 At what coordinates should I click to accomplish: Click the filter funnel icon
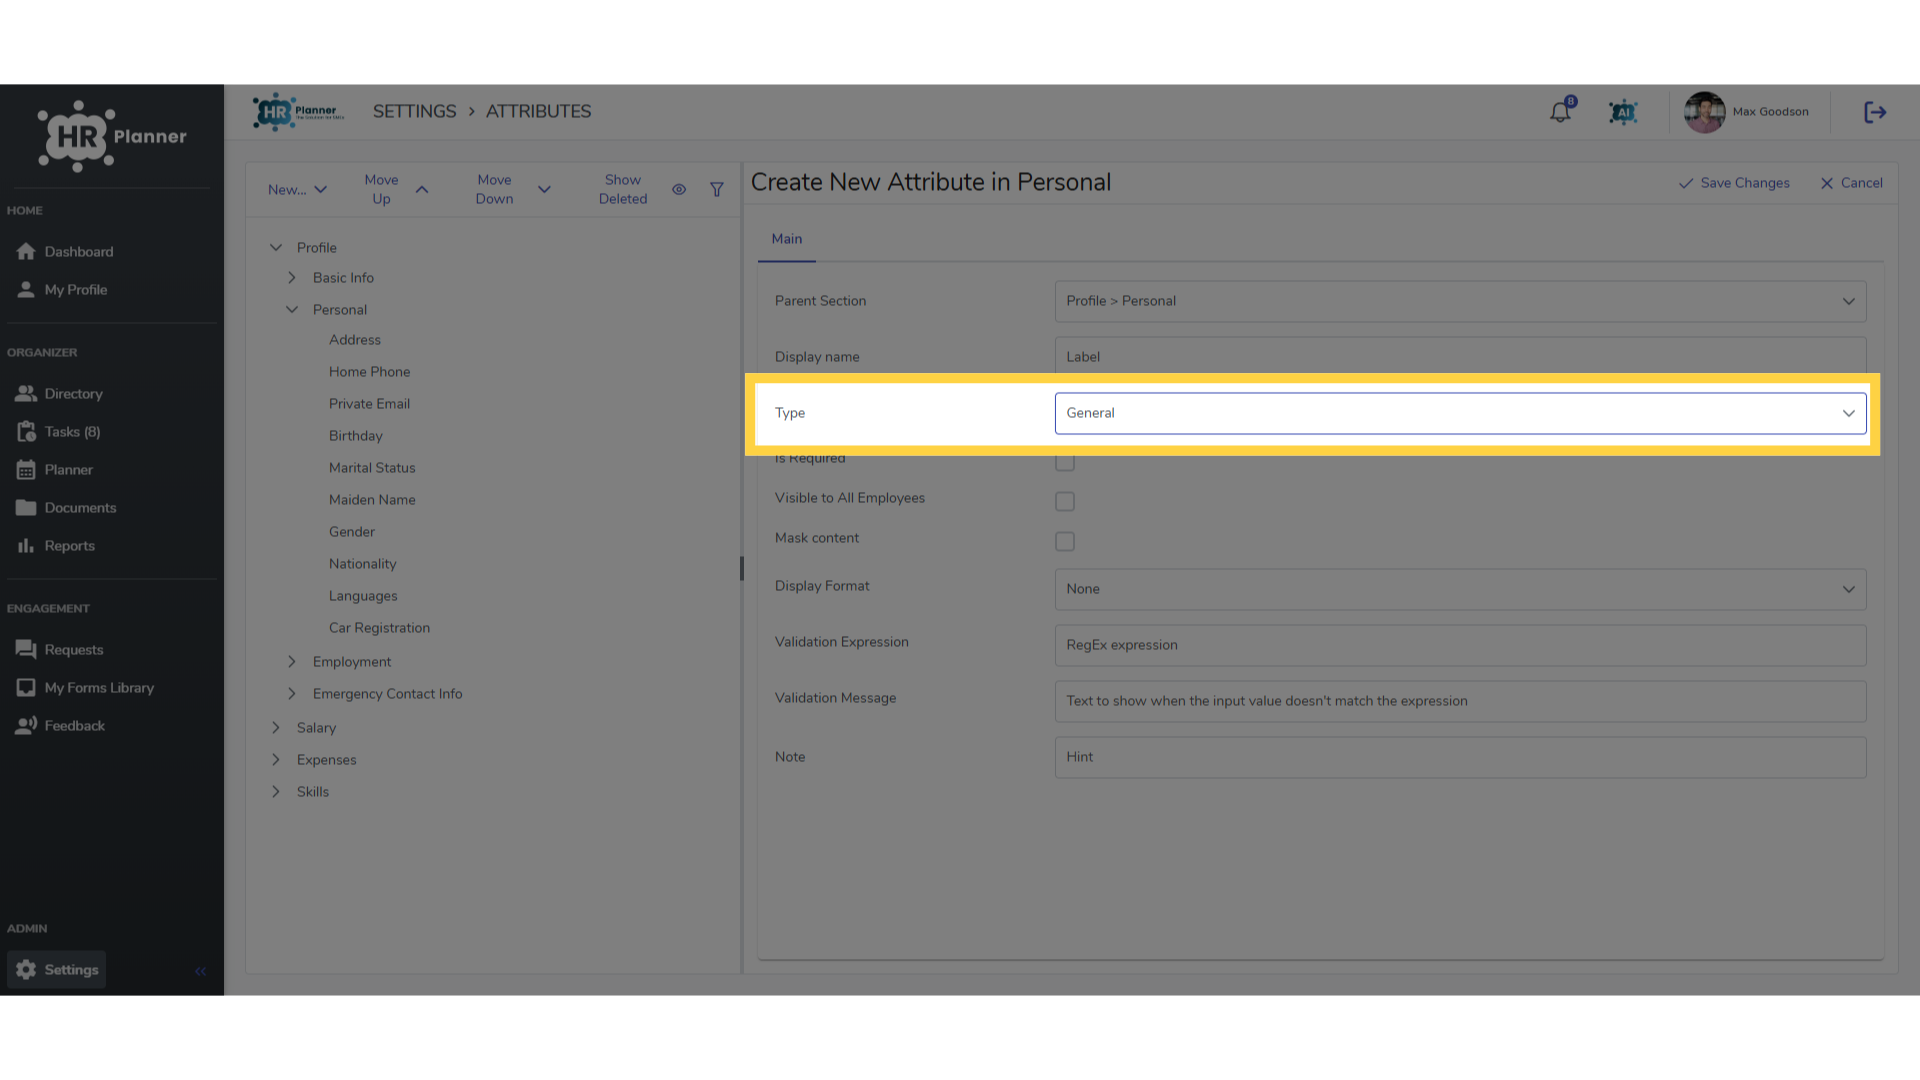coord(717,189)
